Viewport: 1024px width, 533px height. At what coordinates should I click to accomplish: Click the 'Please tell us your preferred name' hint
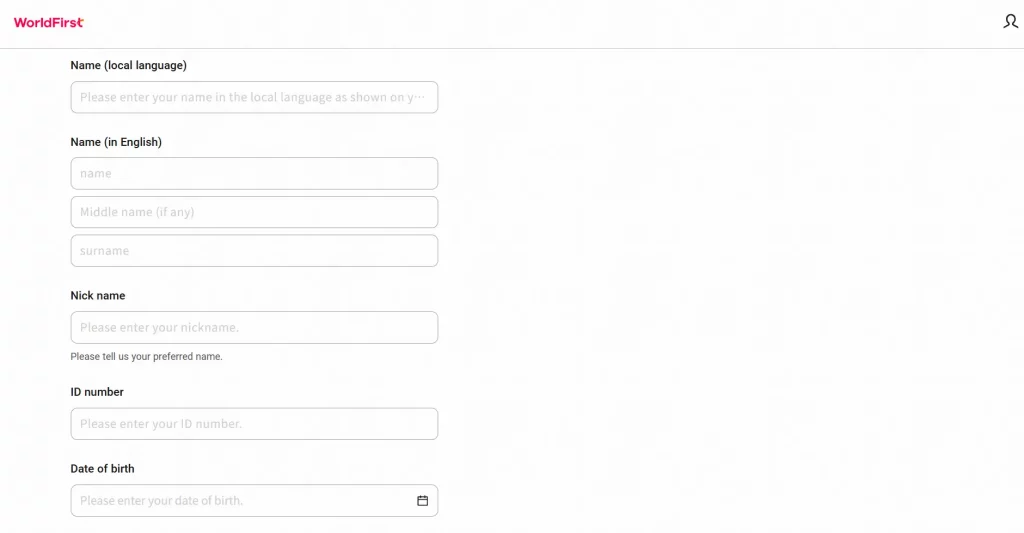tap(146, 357)
